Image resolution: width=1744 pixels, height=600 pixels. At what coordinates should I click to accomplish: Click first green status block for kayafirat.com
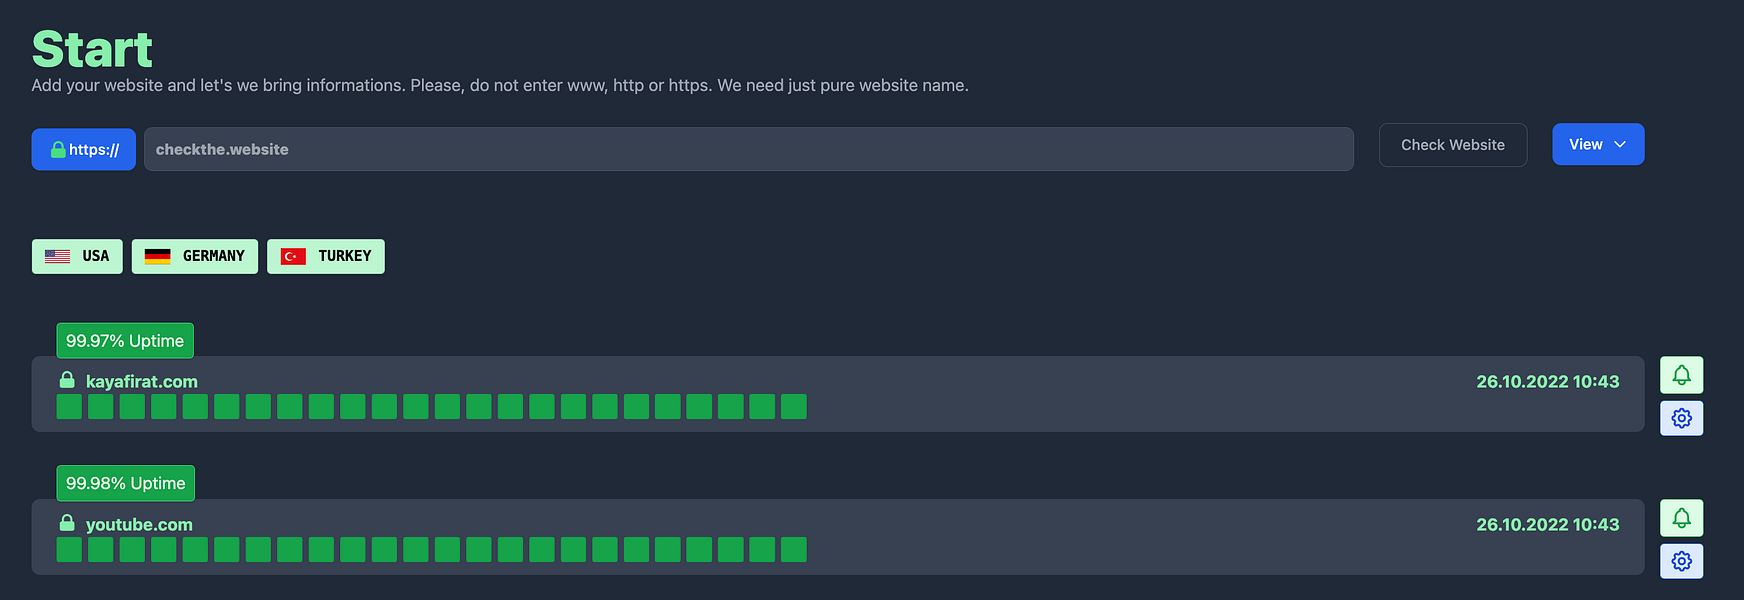(69, 406)
